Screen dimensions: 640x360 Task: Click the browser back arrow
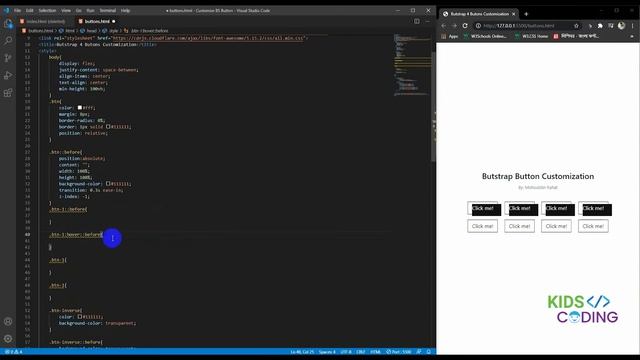(444, 26)
